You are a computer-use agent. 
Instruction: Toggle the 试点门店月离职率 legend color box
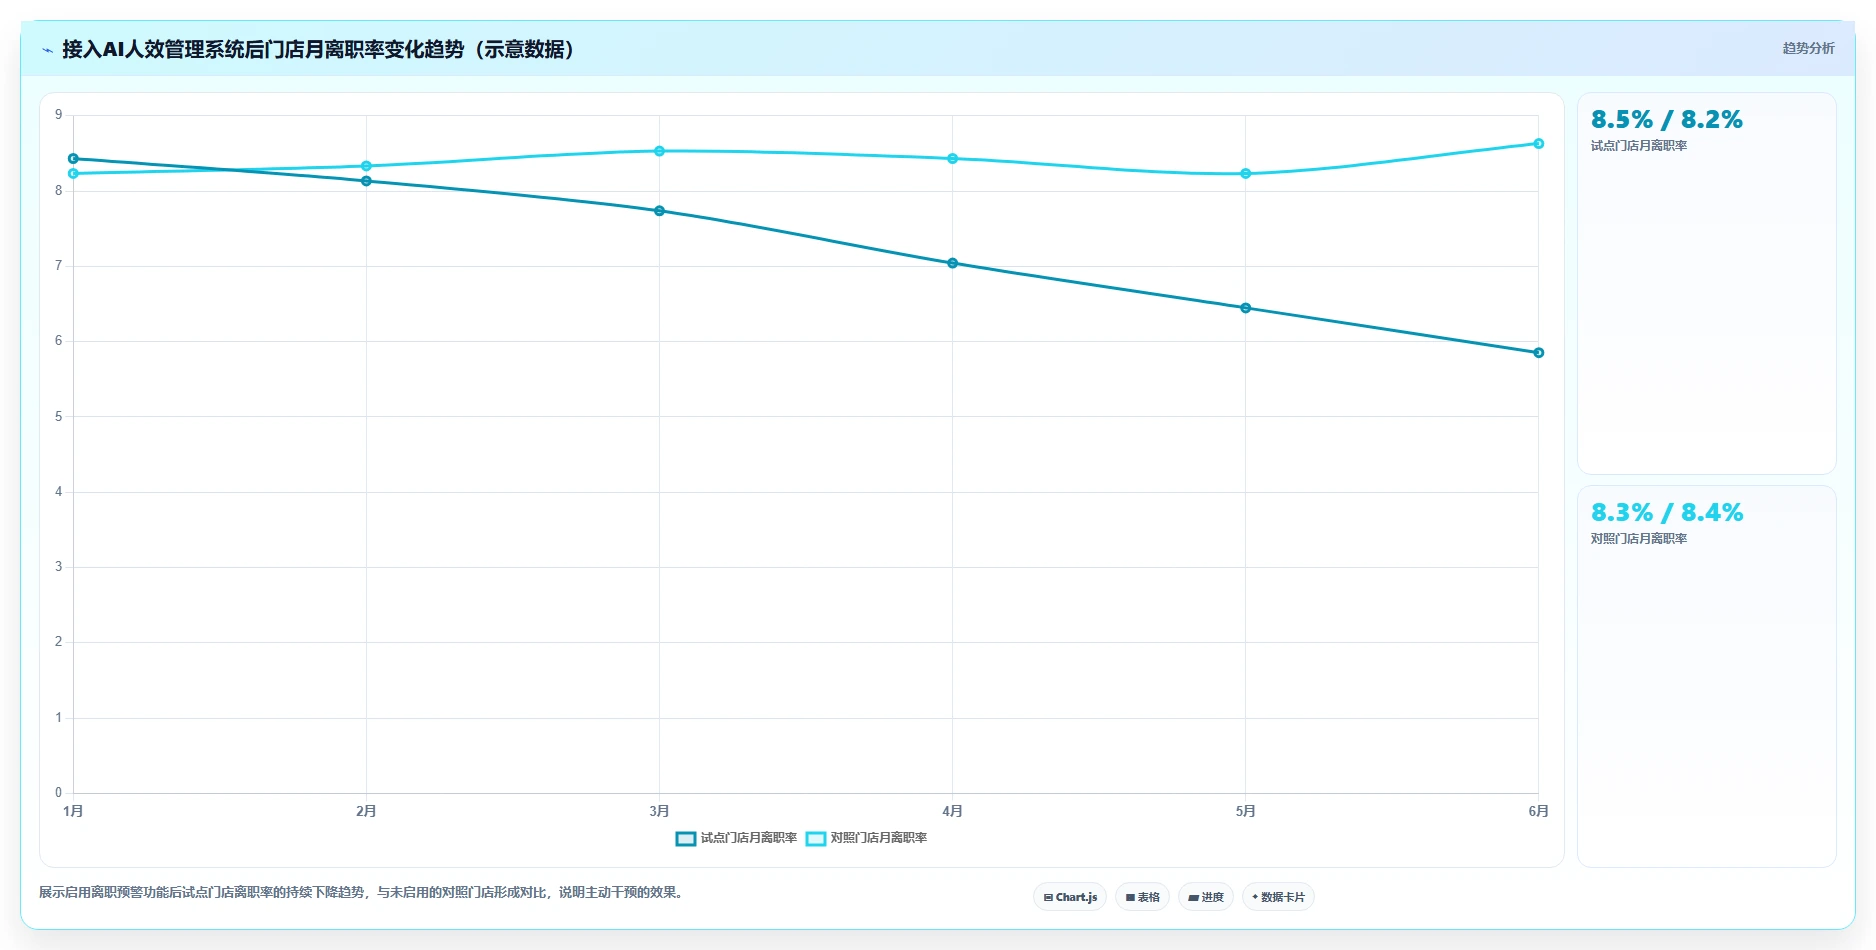click(x=685, y=838)
